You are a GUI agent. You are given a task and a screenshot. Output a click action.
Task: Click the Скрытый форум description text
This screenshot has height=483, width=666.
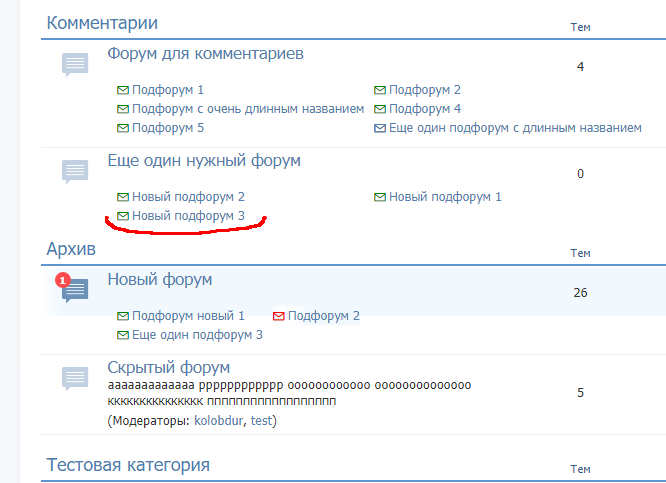point(289,393)
